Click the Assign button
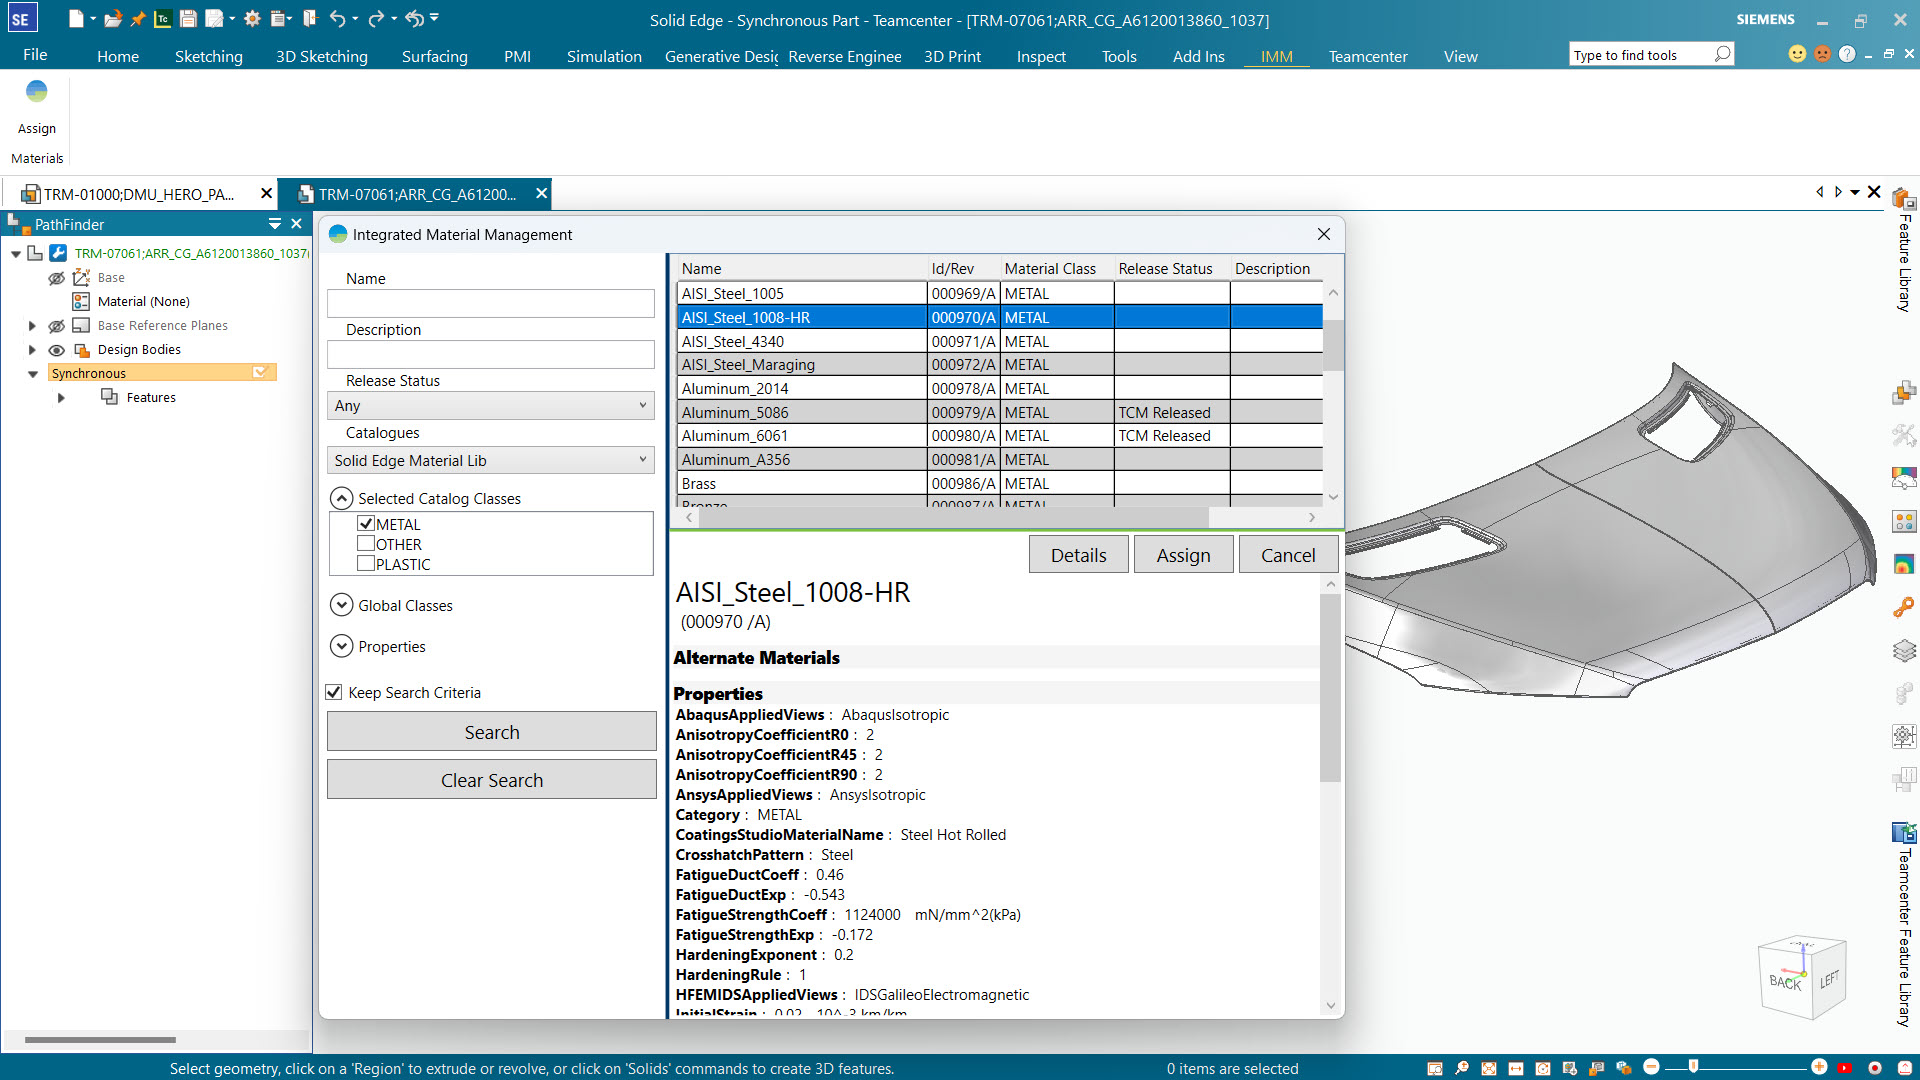 tap(1183, 553)
